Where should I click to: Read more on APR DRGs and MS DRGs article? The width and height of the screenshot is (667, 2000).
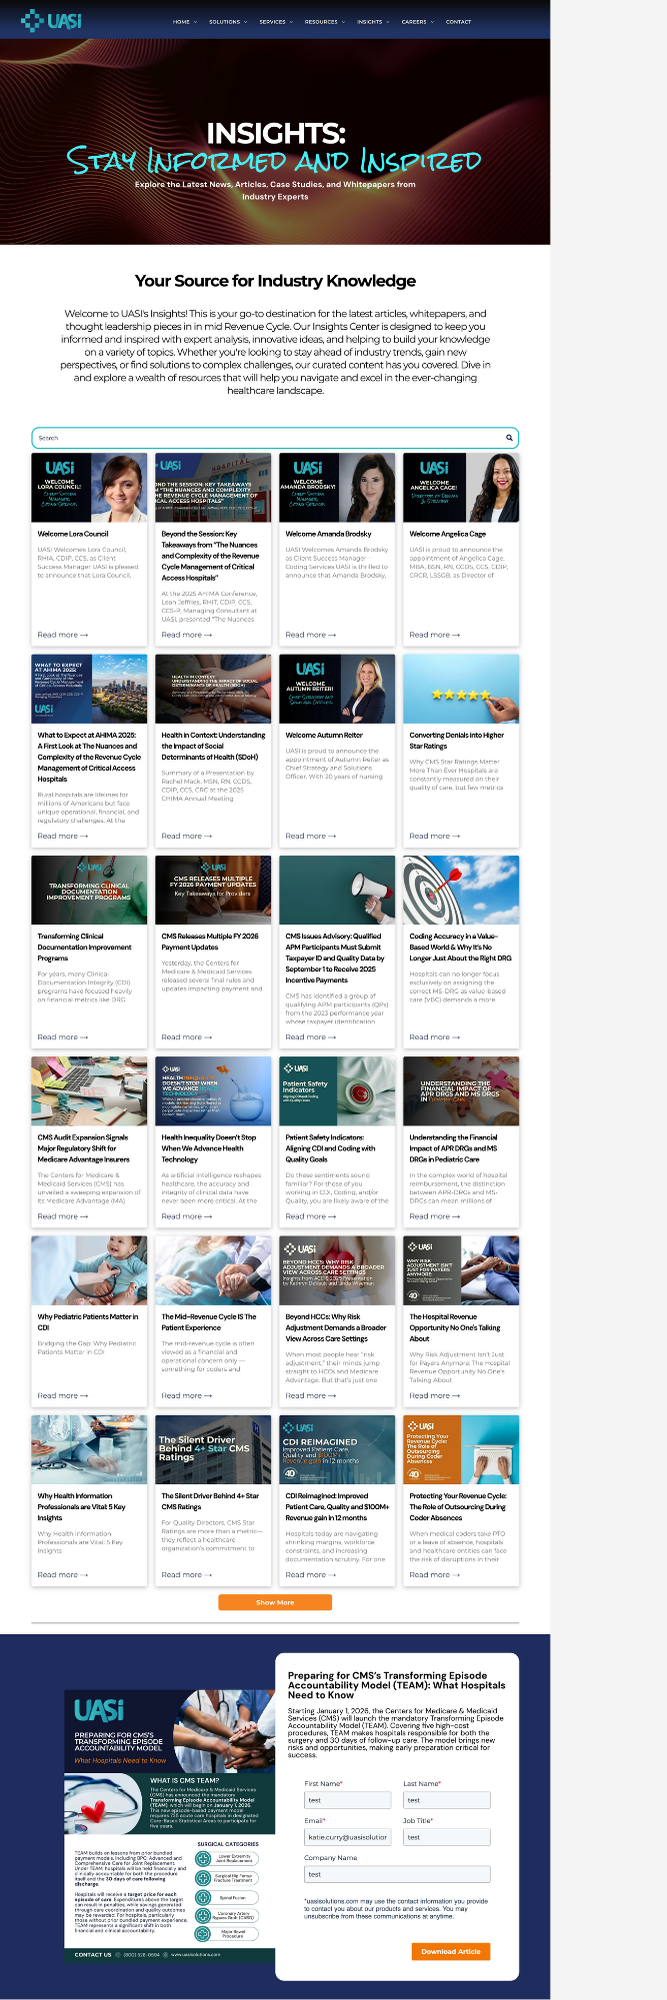pyautogui.click(x=434, y=1217)
